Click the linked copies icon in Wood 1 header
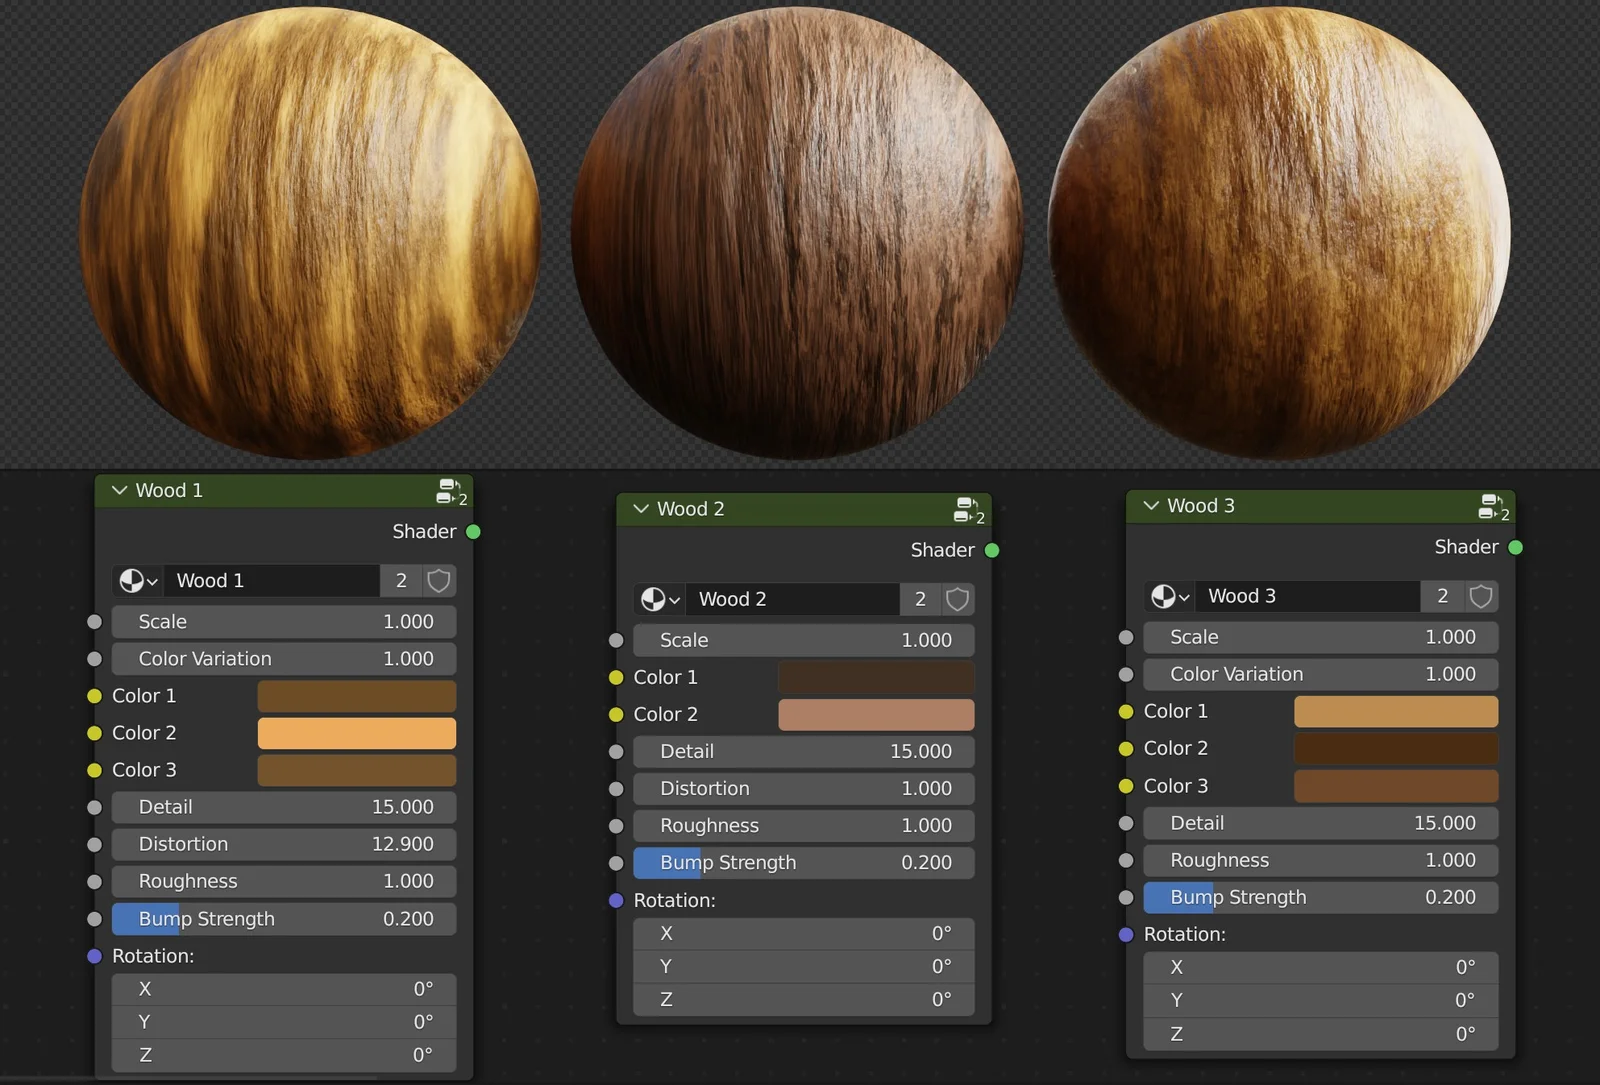 [450, 490]
